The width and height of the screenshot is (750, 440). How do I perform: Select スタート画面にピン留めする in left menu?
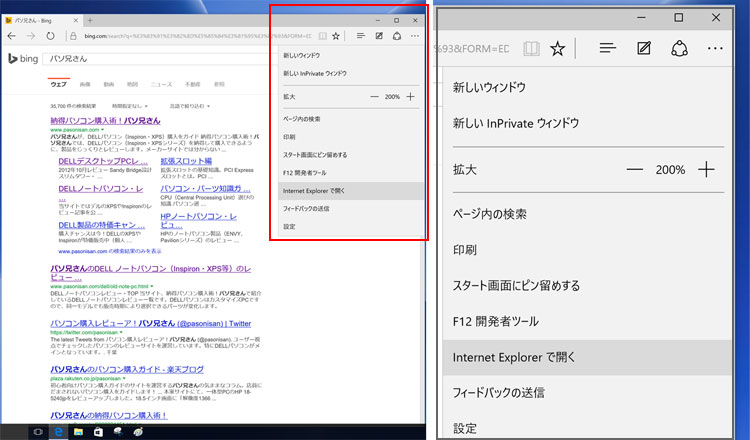click(352, 155)
